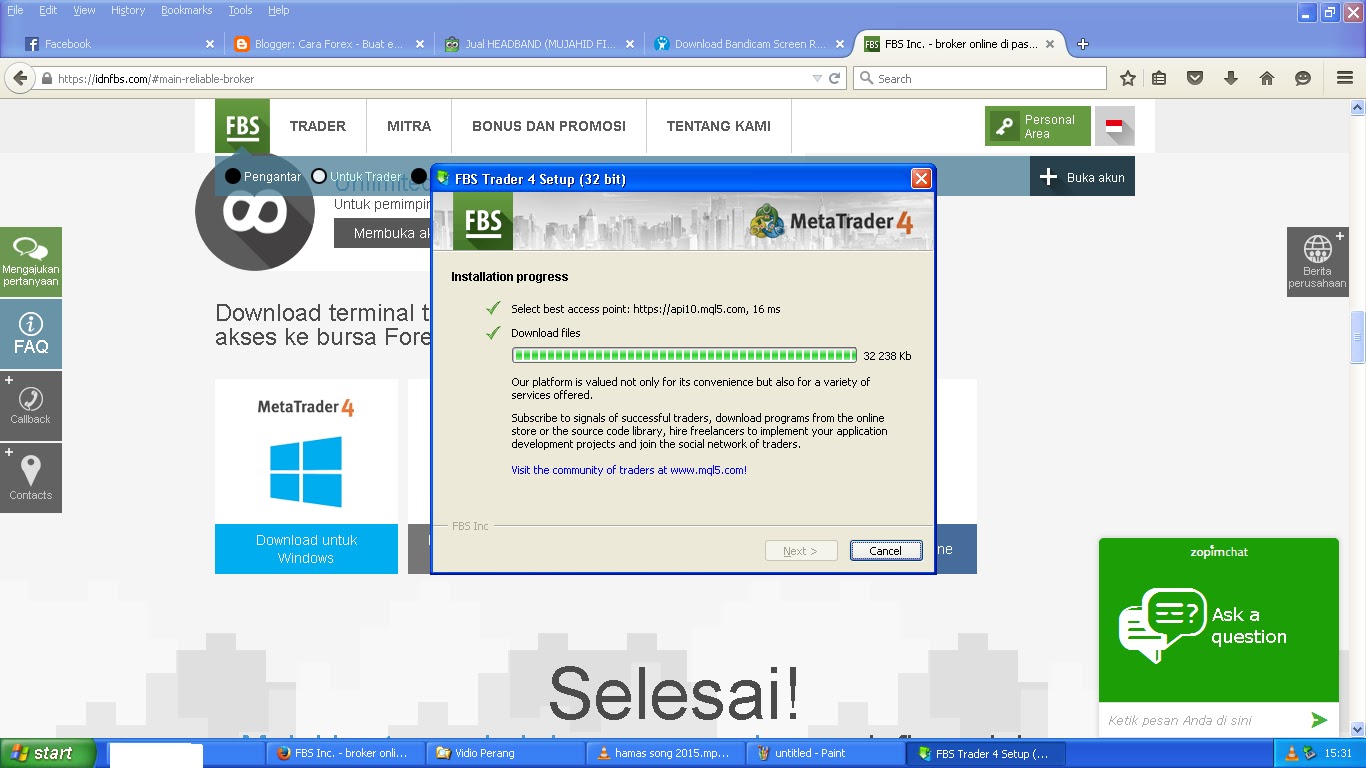The height and width of the screenshot is (768, 1366).
Task: Click the VLC cone tray icon
Action: pyautogui.click(x=1291, y=753)
